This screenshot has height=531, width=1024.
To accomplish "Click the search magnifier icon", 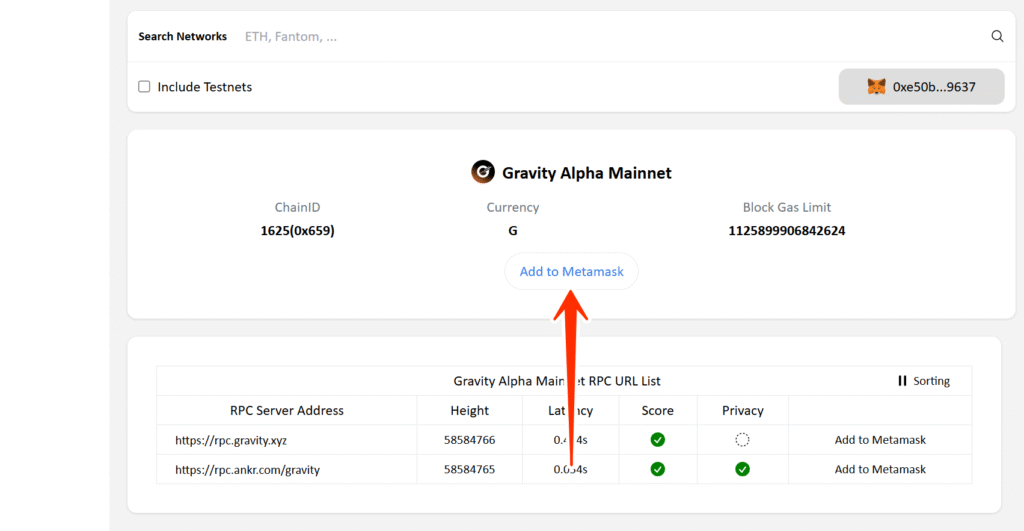I will click(997, 37).
